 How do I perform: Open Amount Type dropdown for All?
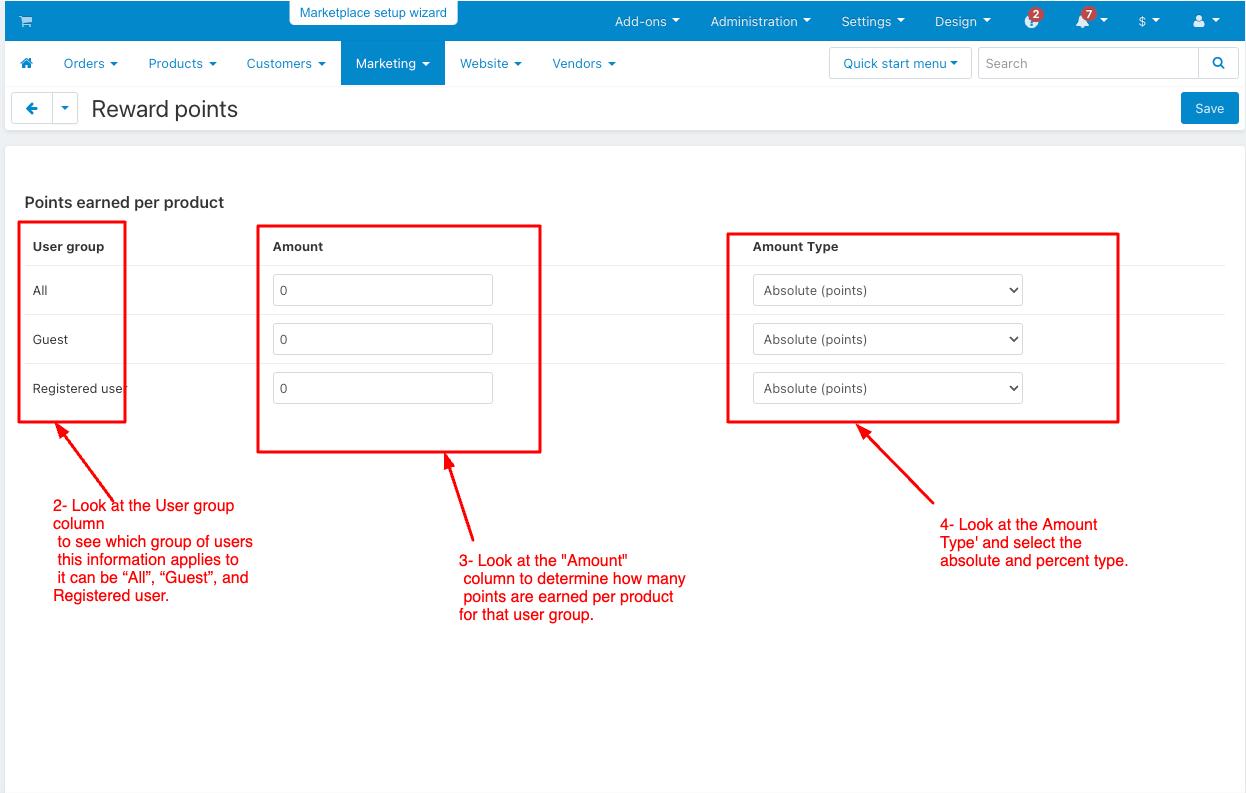[x=887, y=290]
